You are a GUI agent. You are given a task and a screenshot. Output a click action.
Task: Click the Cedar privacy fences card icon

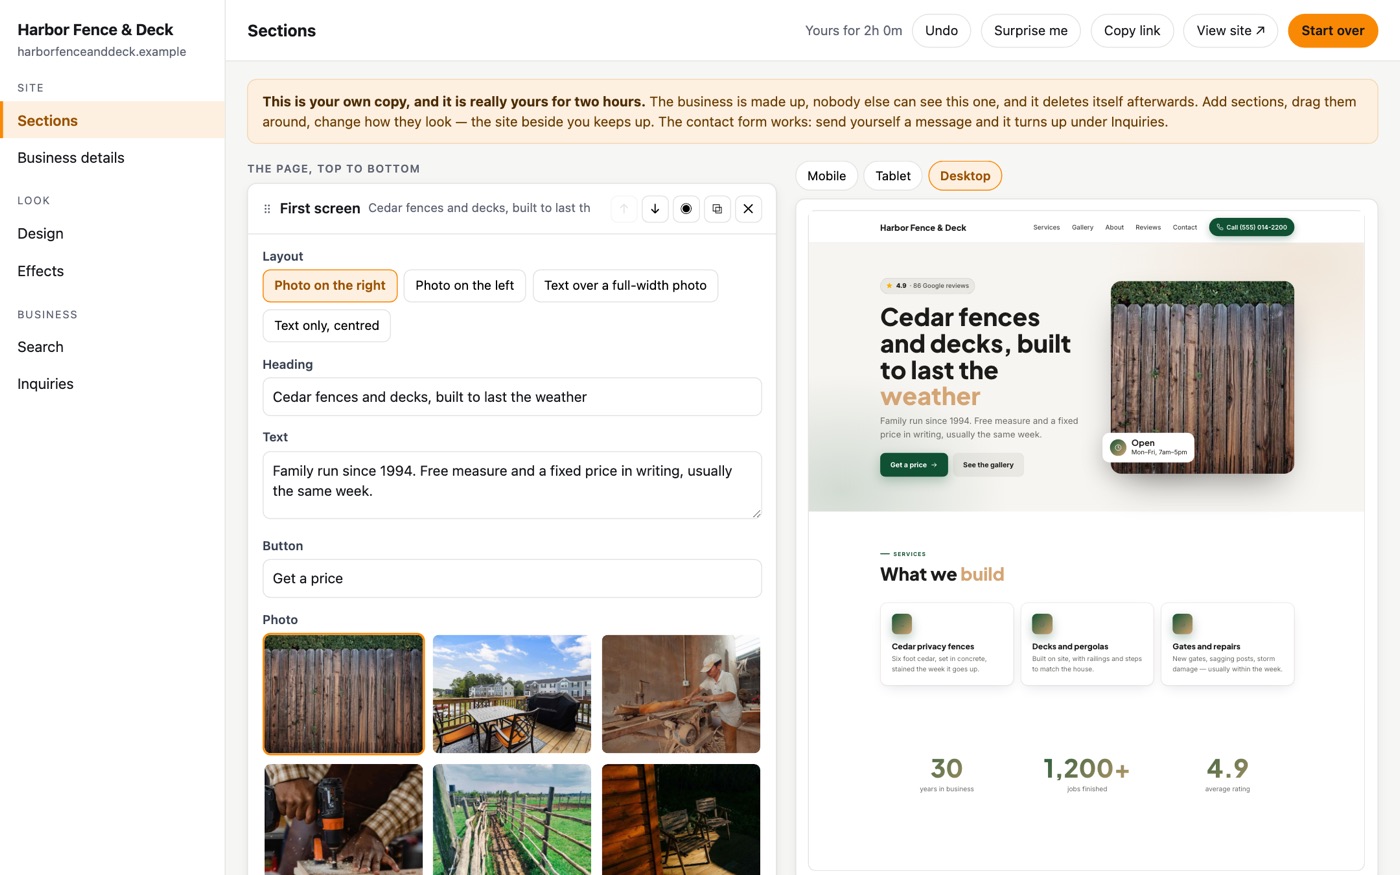pyautogui.click(x=902, y=624)
